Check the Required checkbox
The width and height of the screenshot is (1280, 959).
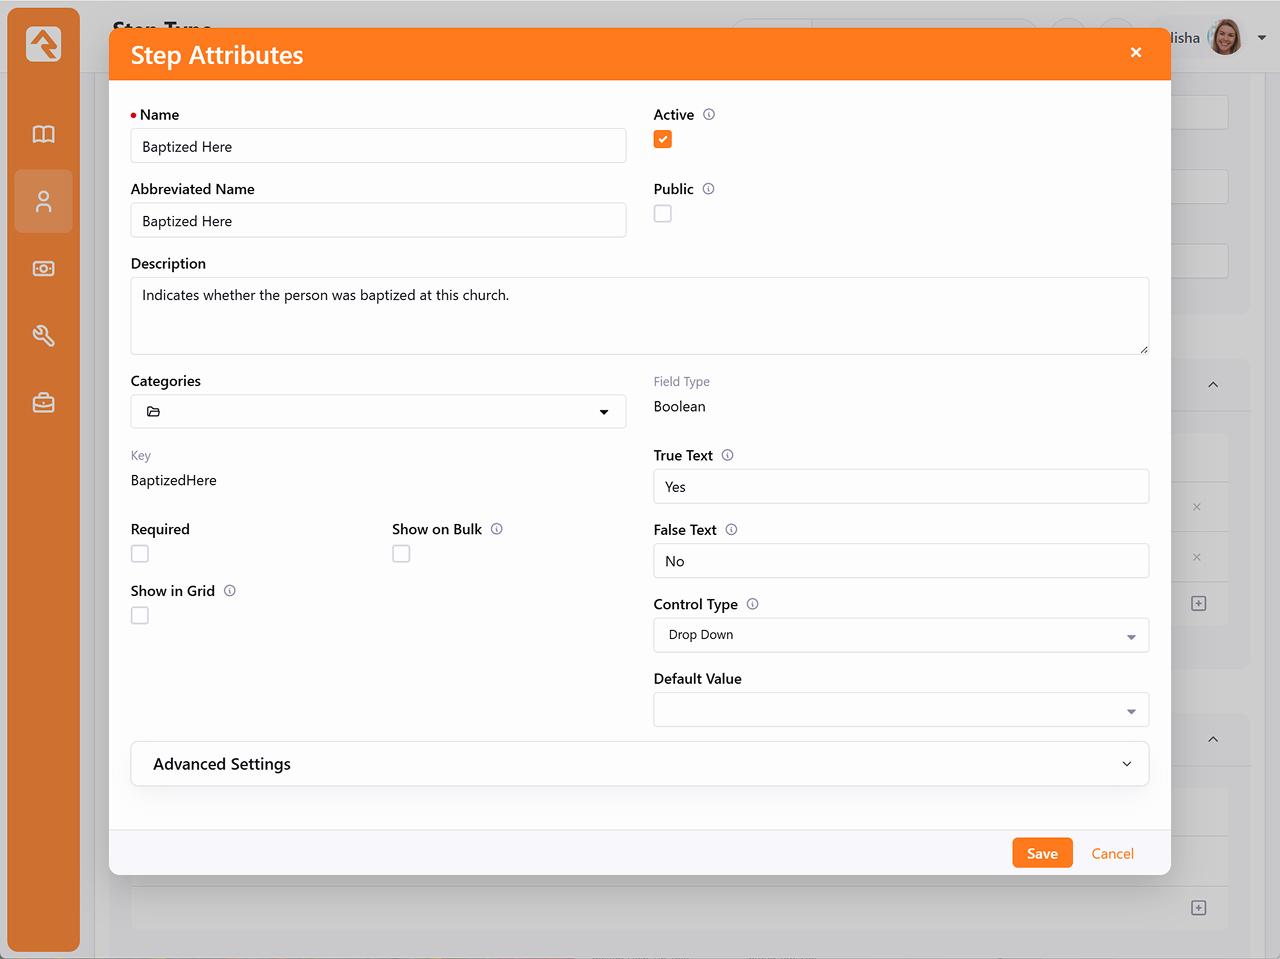[x=140, y=554]
